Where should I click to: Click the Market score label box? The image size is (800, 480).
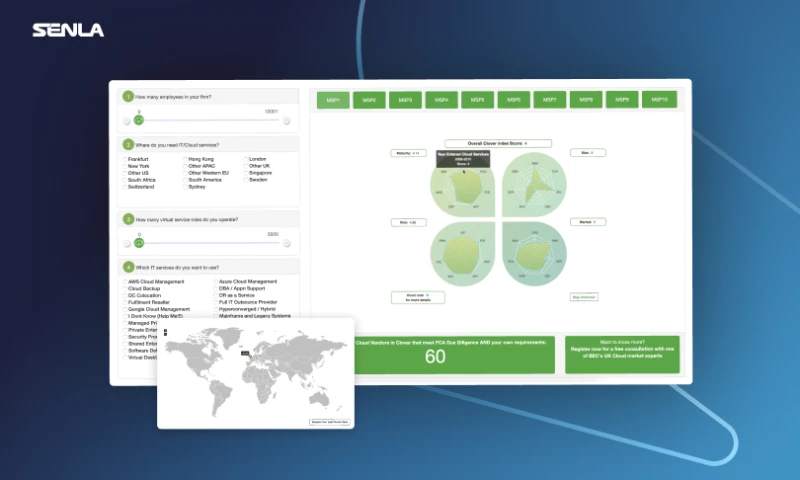click(588, 222)
